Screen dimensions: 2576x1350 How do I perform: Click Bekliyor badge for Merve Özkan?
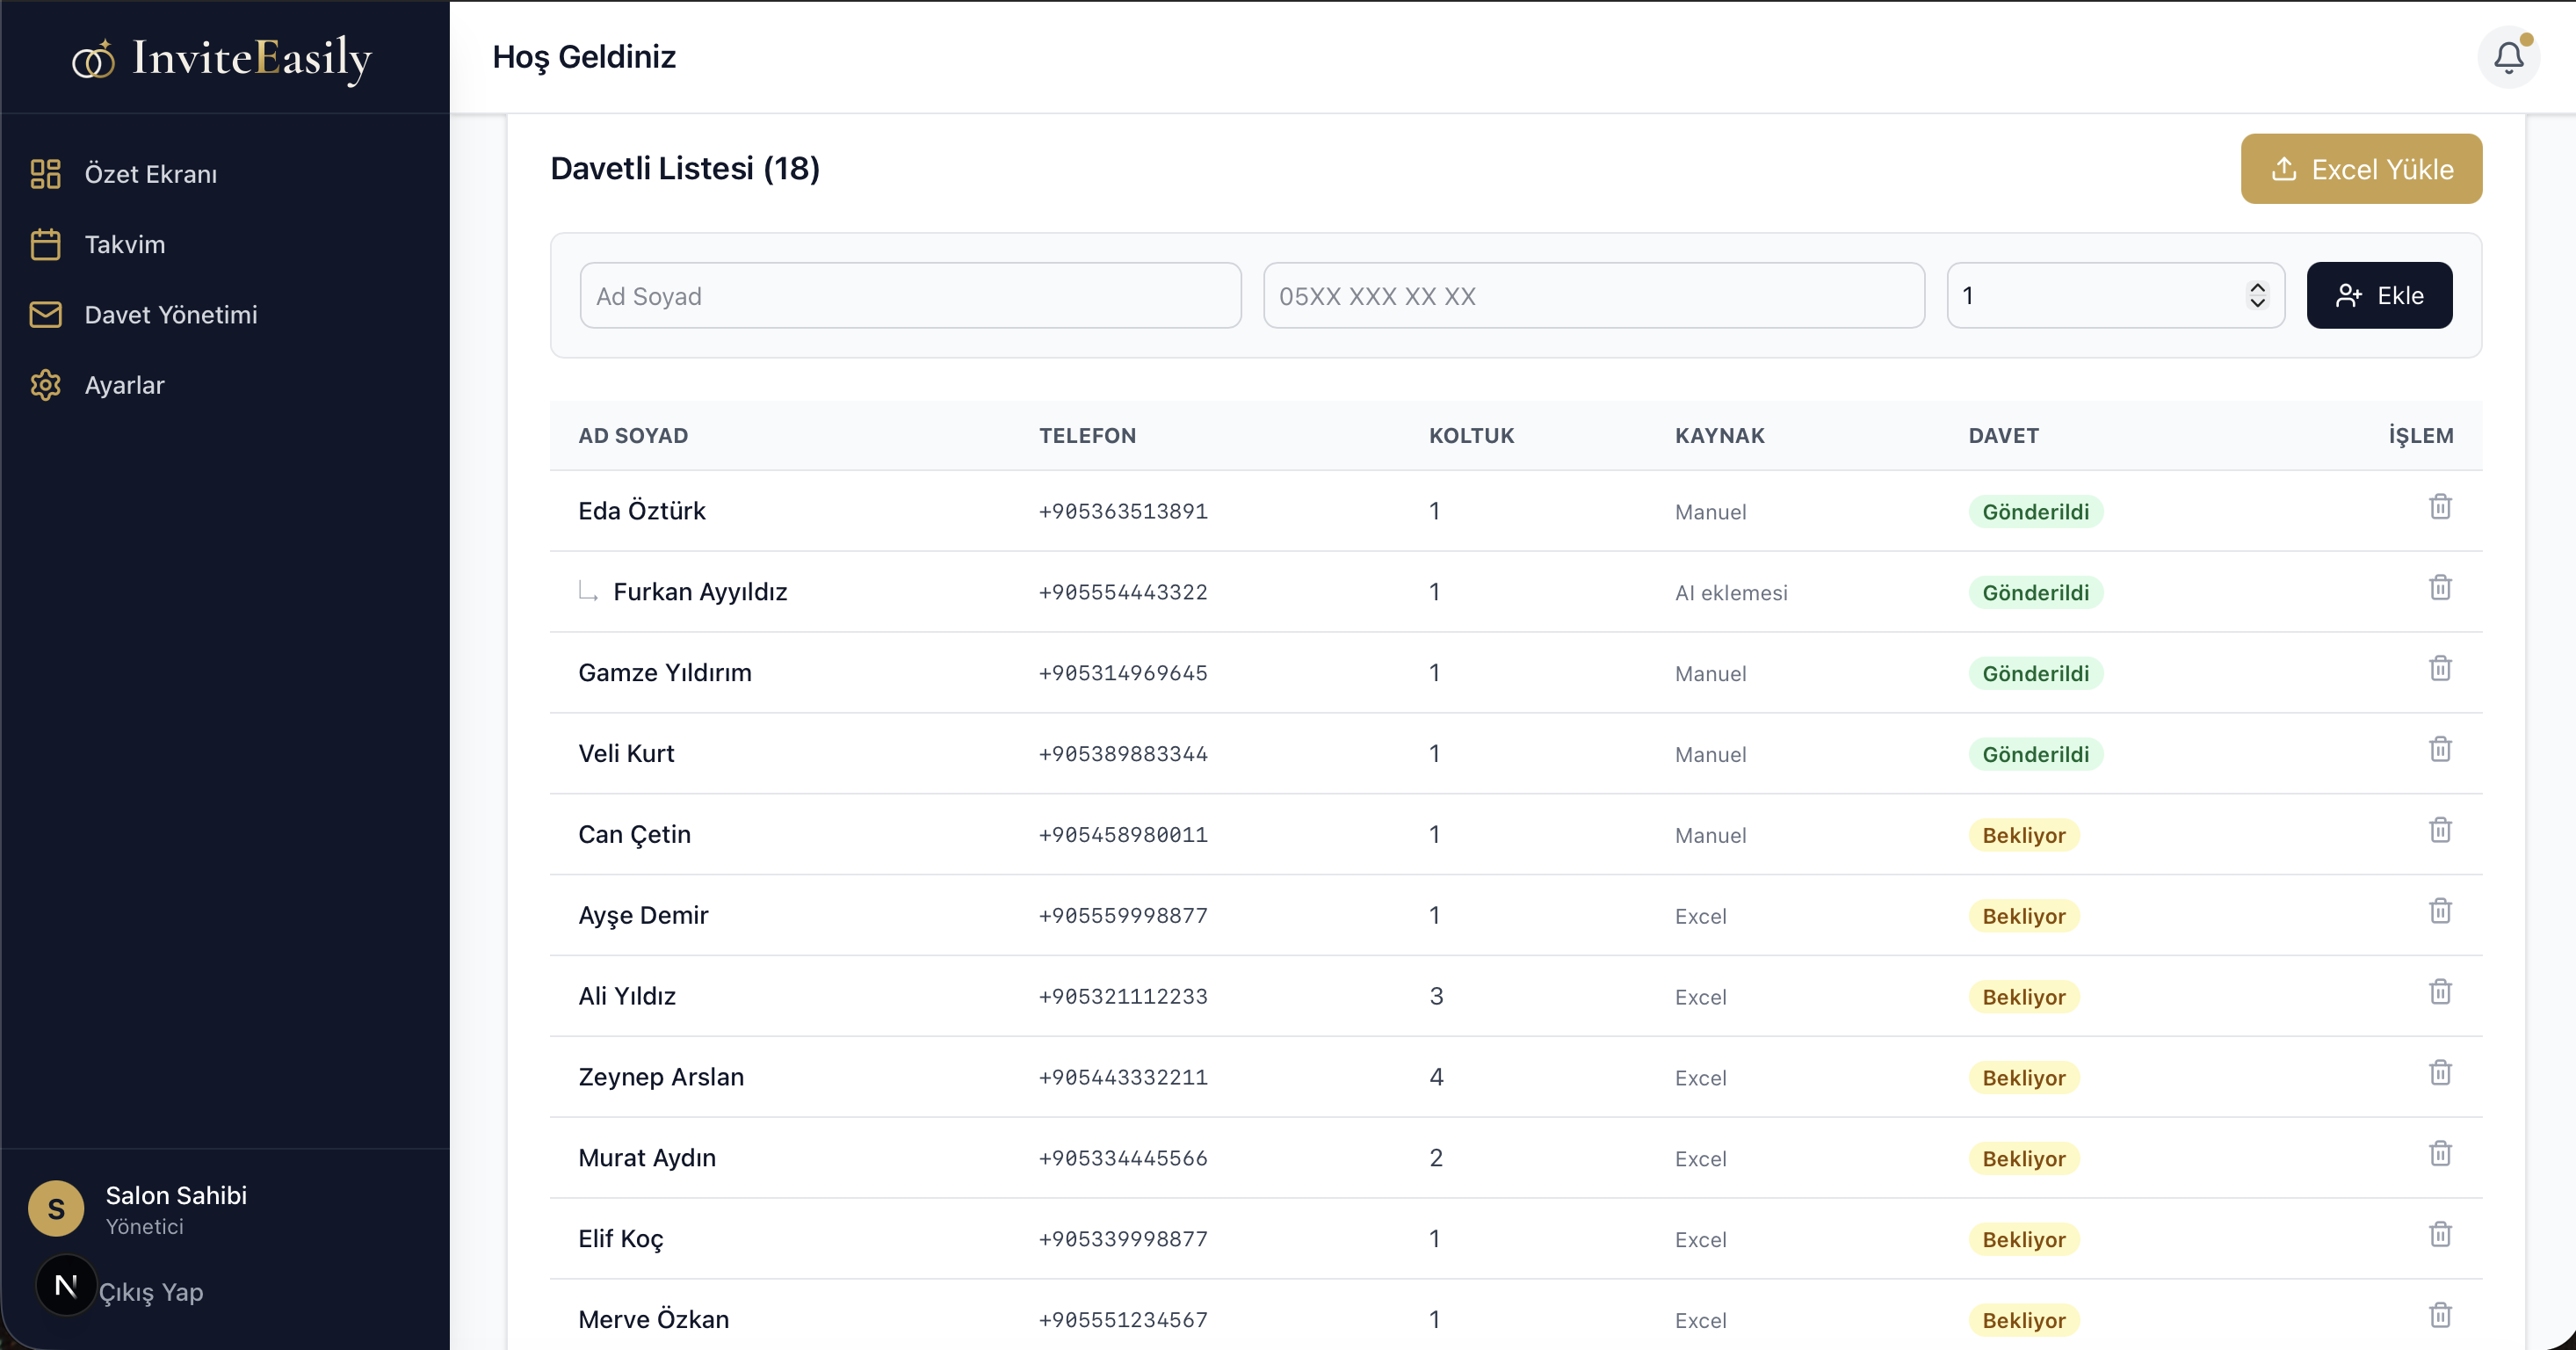click(2024, 1321)
